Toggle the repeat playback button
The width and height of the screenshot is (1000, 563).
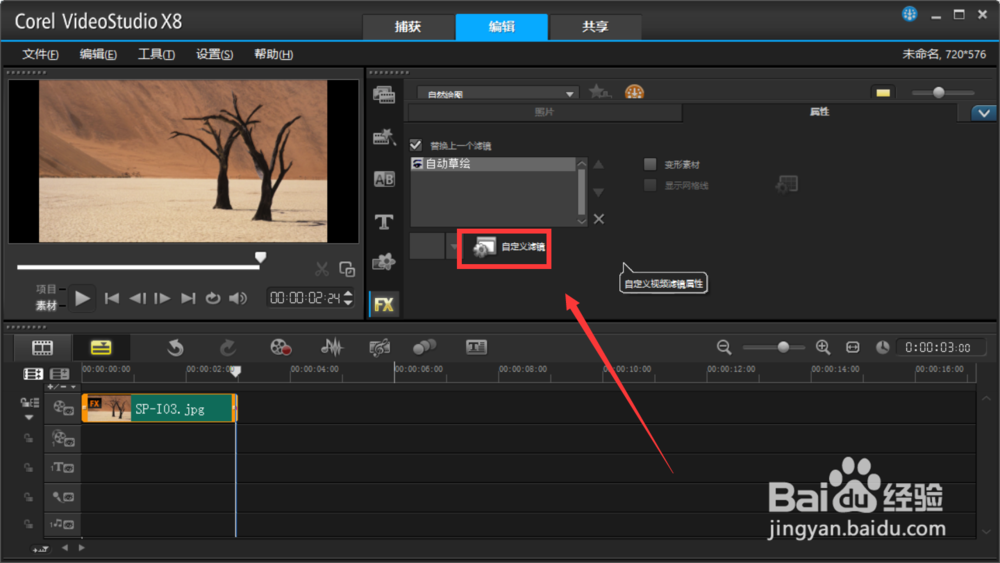pyautogui.click(x=212, y=298)
